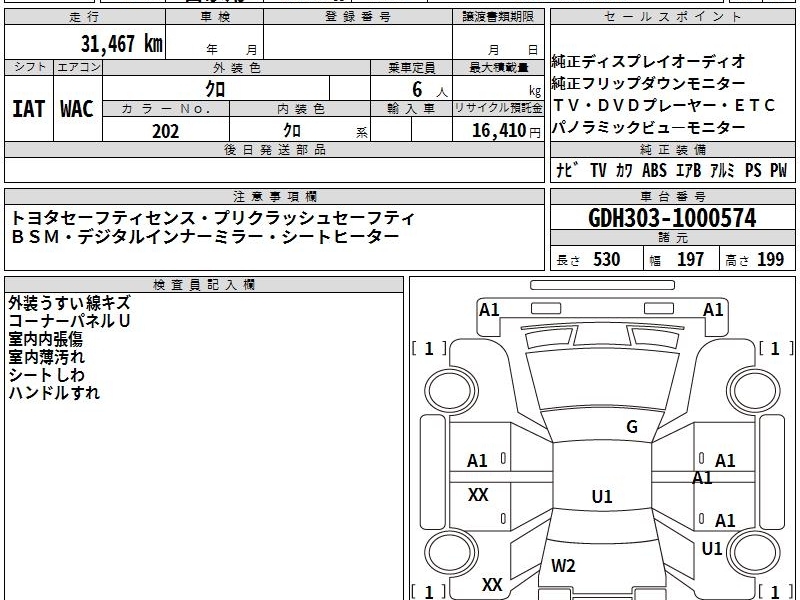The height and width of the screenshot is (600, 800).
Task: Click the WAC air conditioner value
Action: click(77, 109)
